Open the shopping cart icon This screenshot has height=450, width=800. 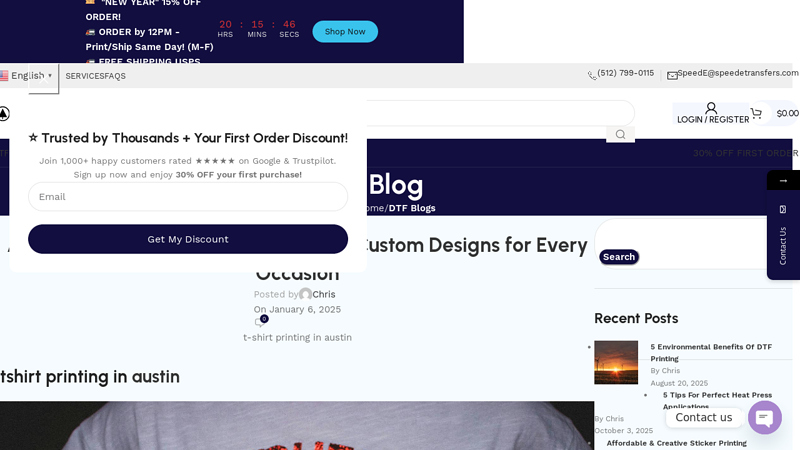click(x=756, y=113)
